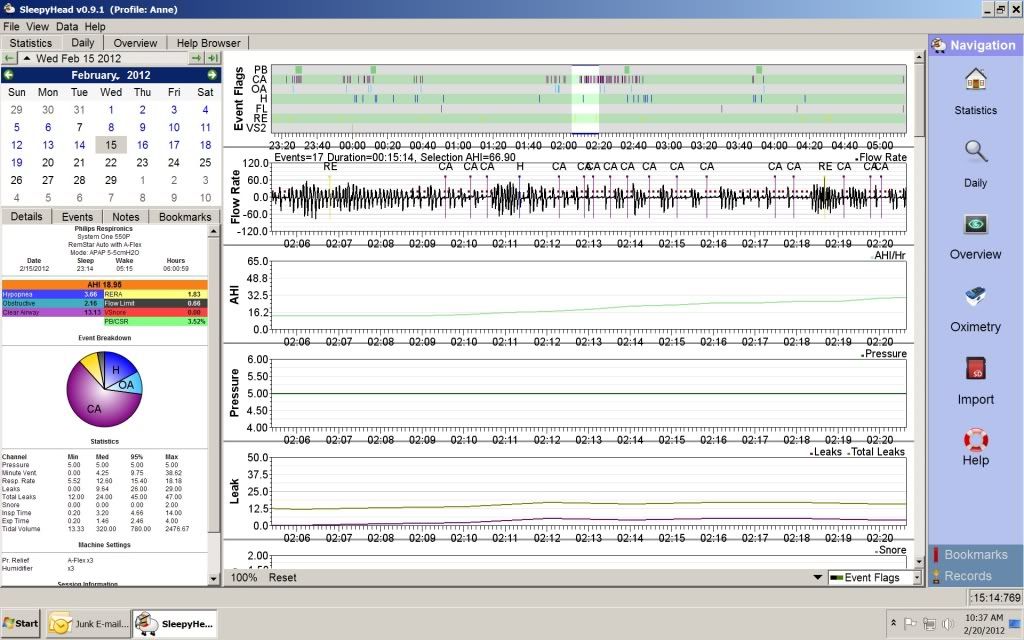Select February 15 in the calendar
Viewport: 1024px width, 640px height.
coord(111,145)
